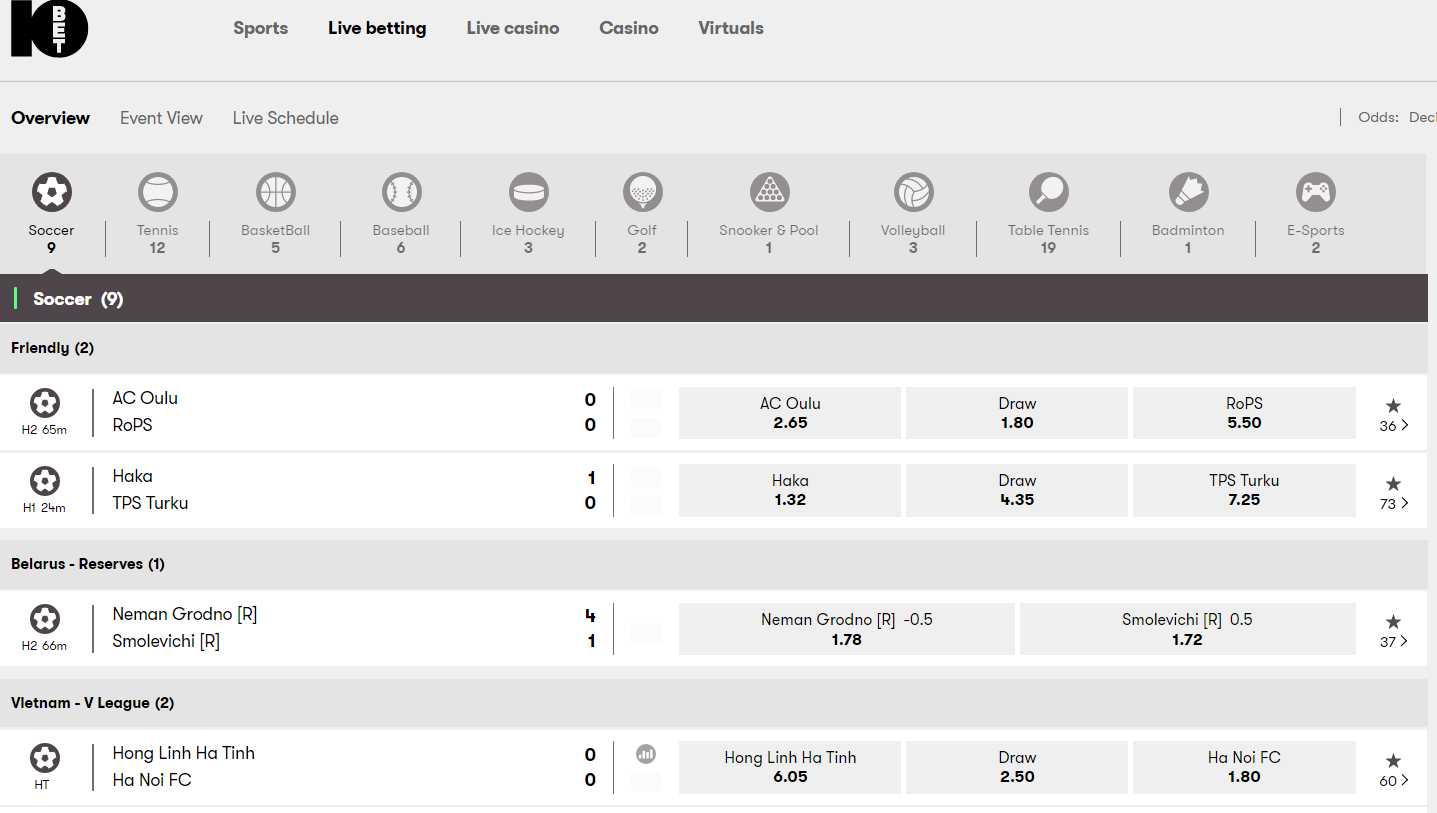Switch to the Event View tab
The height and width of the screenshot is (813, 1437).
(161, 118)
